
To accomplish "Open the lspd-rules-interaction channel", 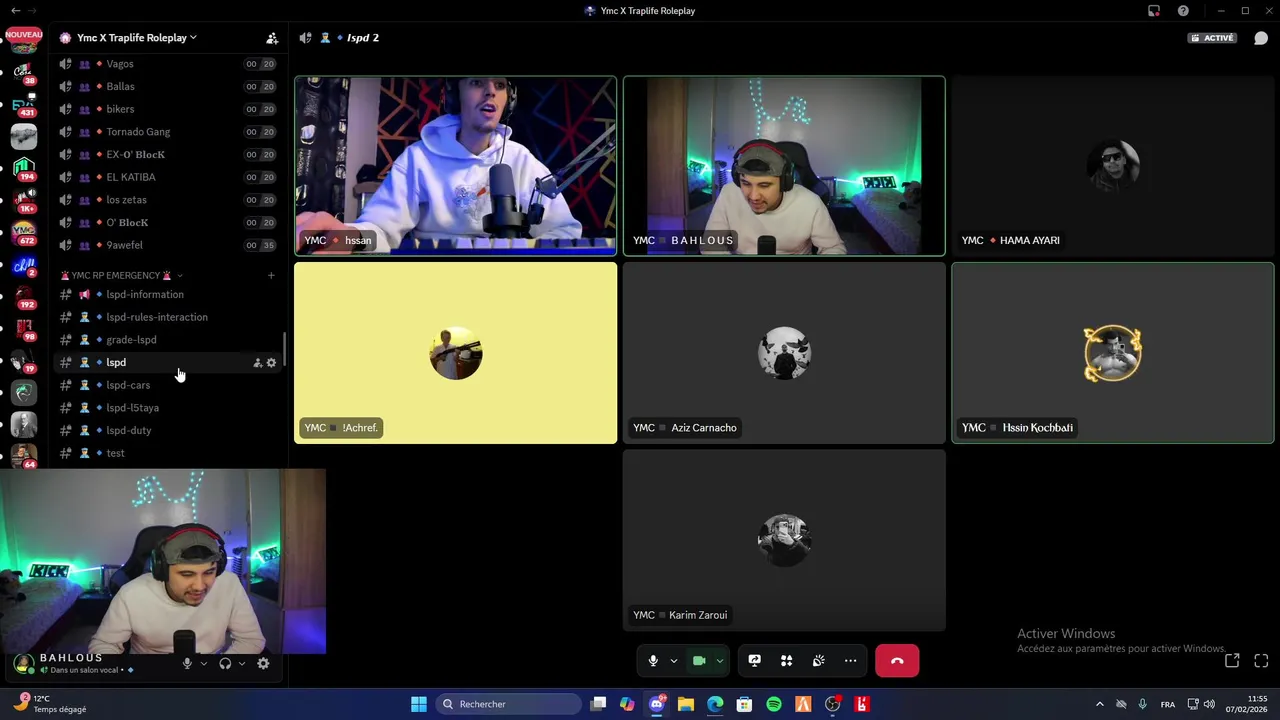I will [168, 317].
